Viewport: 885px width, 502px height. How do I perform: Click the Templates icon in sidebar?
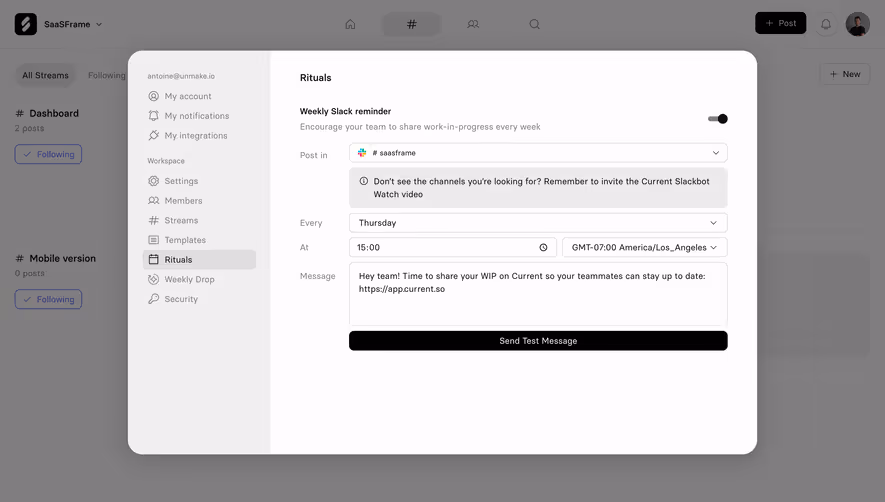click(x=154, y=240)
